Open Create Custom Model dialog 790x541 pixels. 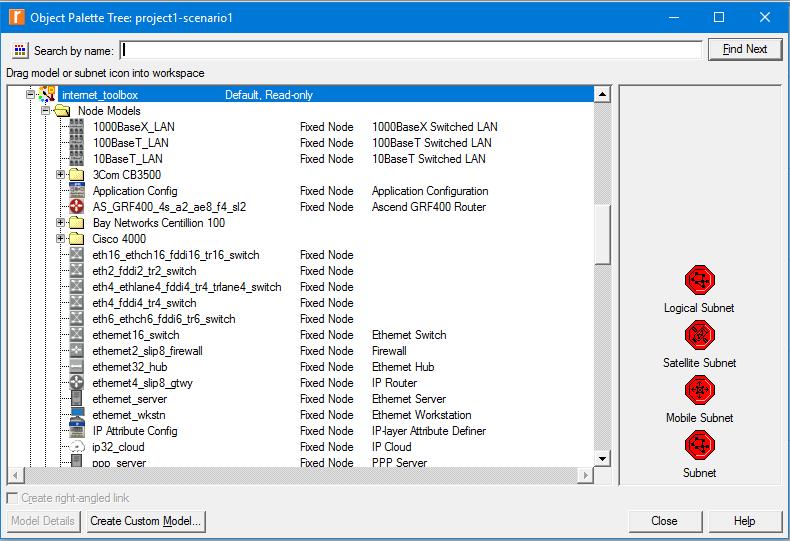(x=146, y=521)
